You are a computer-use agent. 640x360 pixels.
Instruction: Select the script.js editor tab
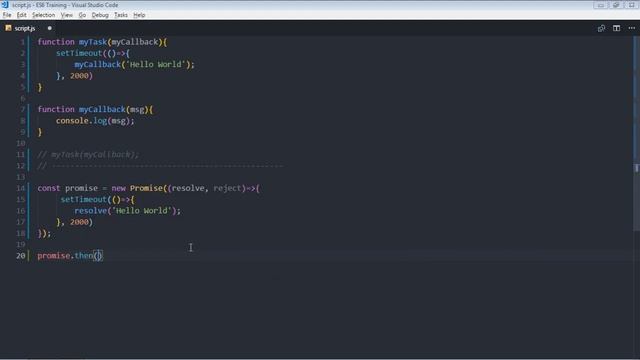click(x=29, y=28)
